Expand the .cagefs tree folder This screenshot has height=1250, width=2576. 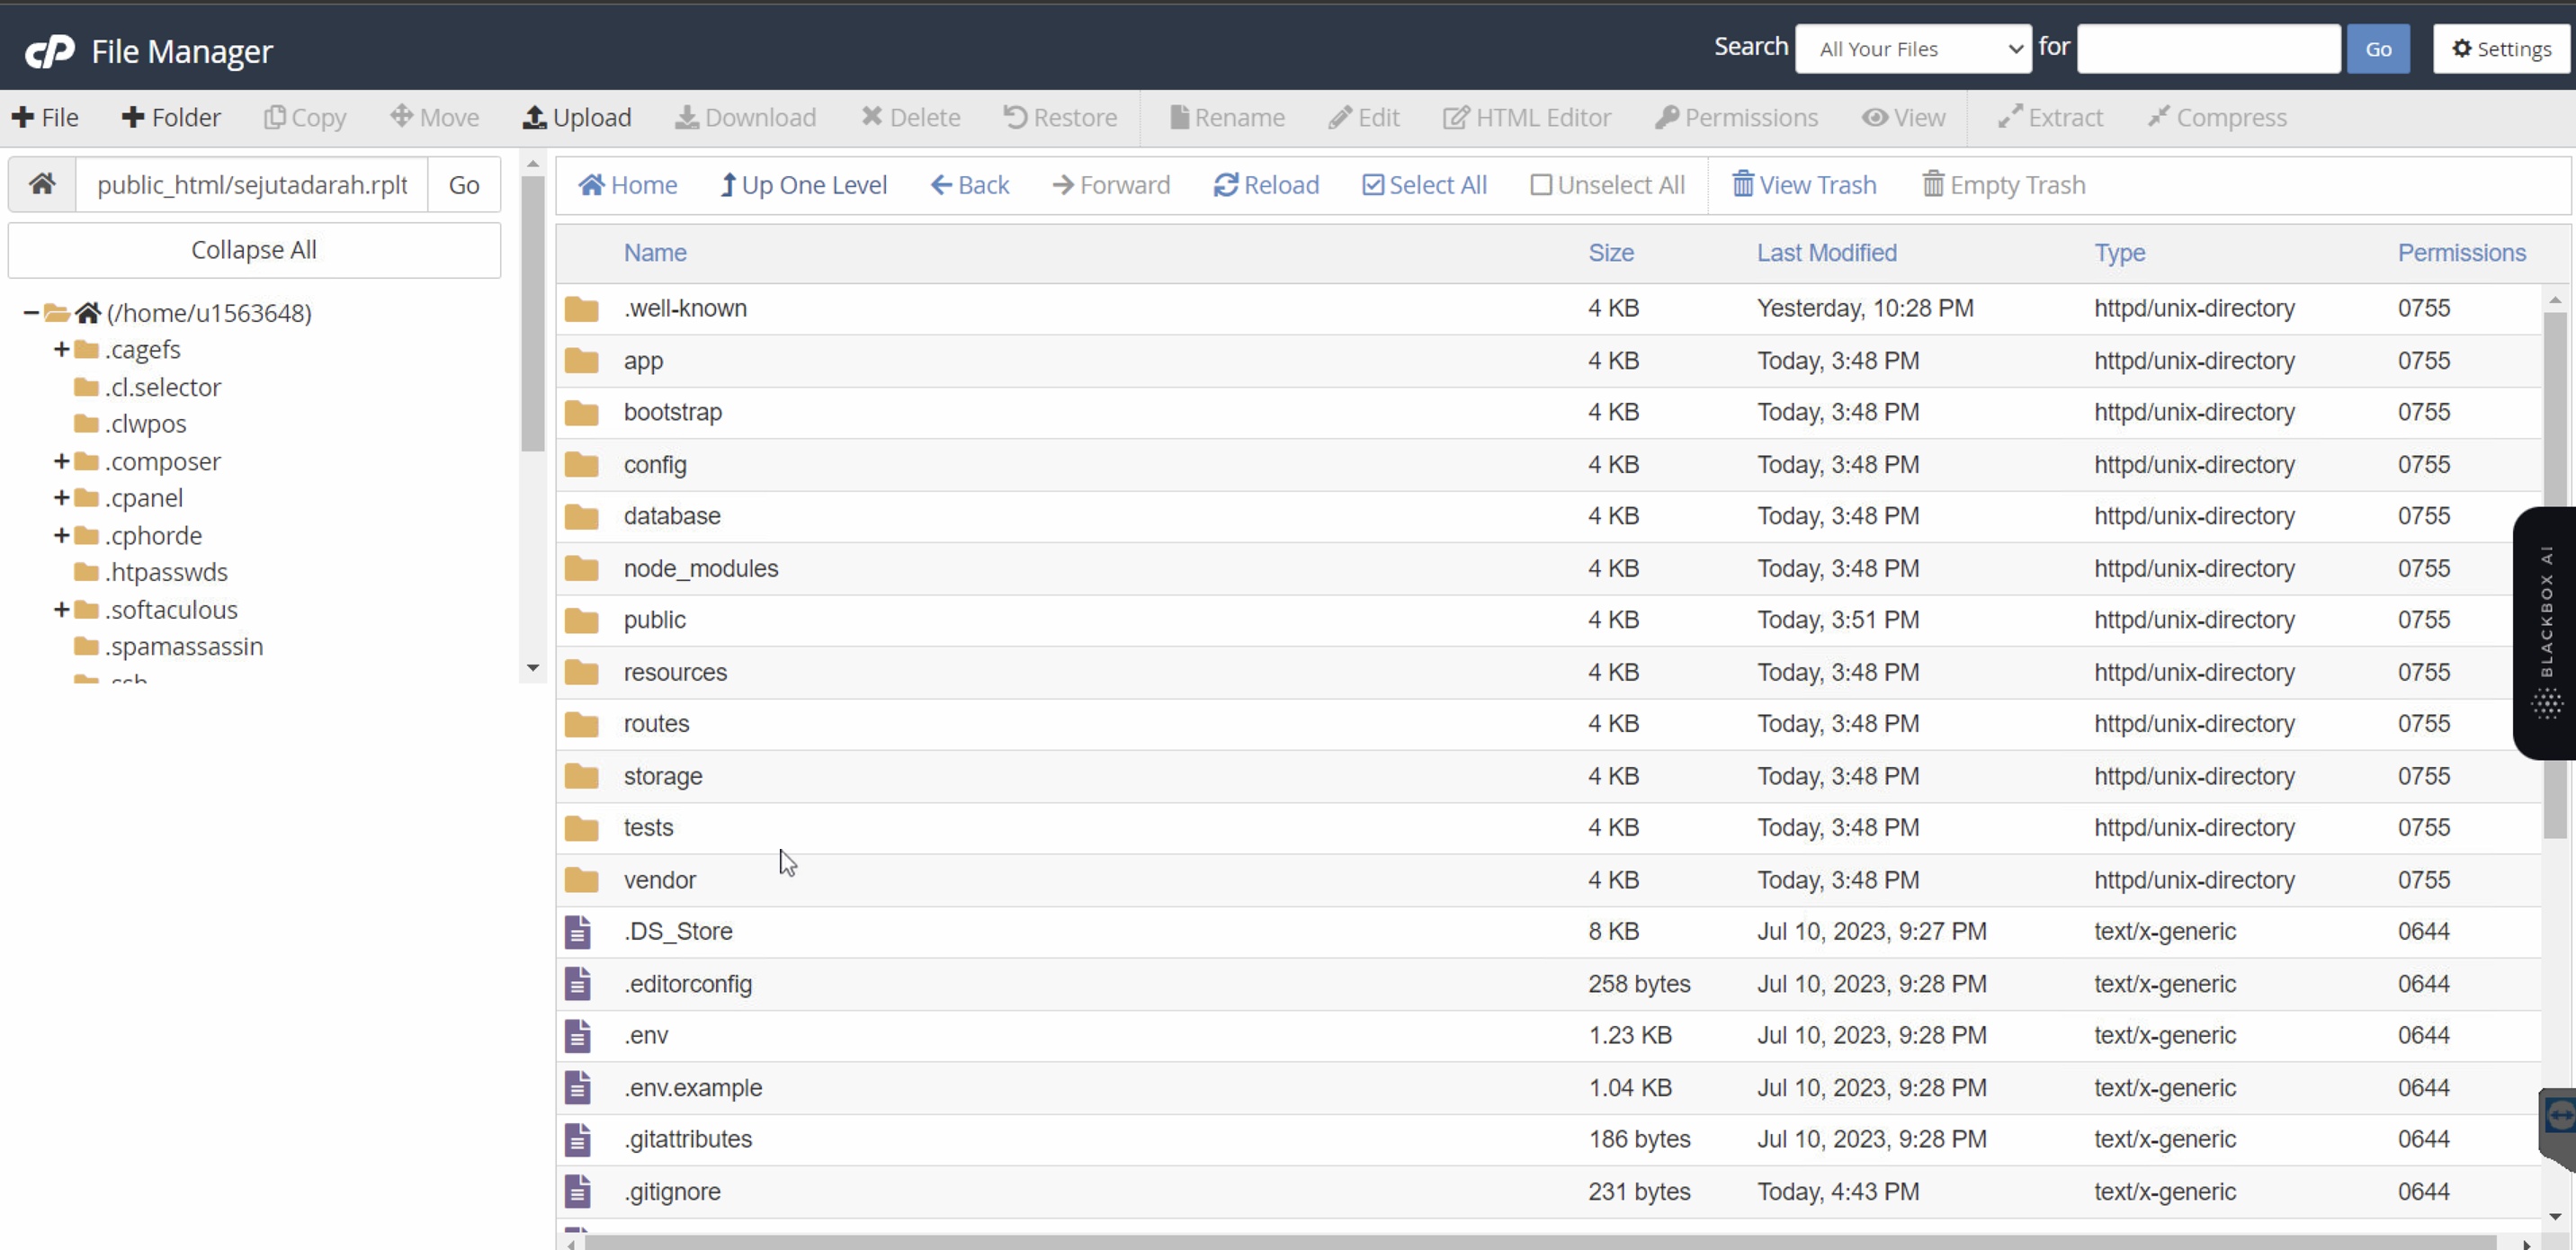click(61, 349)
